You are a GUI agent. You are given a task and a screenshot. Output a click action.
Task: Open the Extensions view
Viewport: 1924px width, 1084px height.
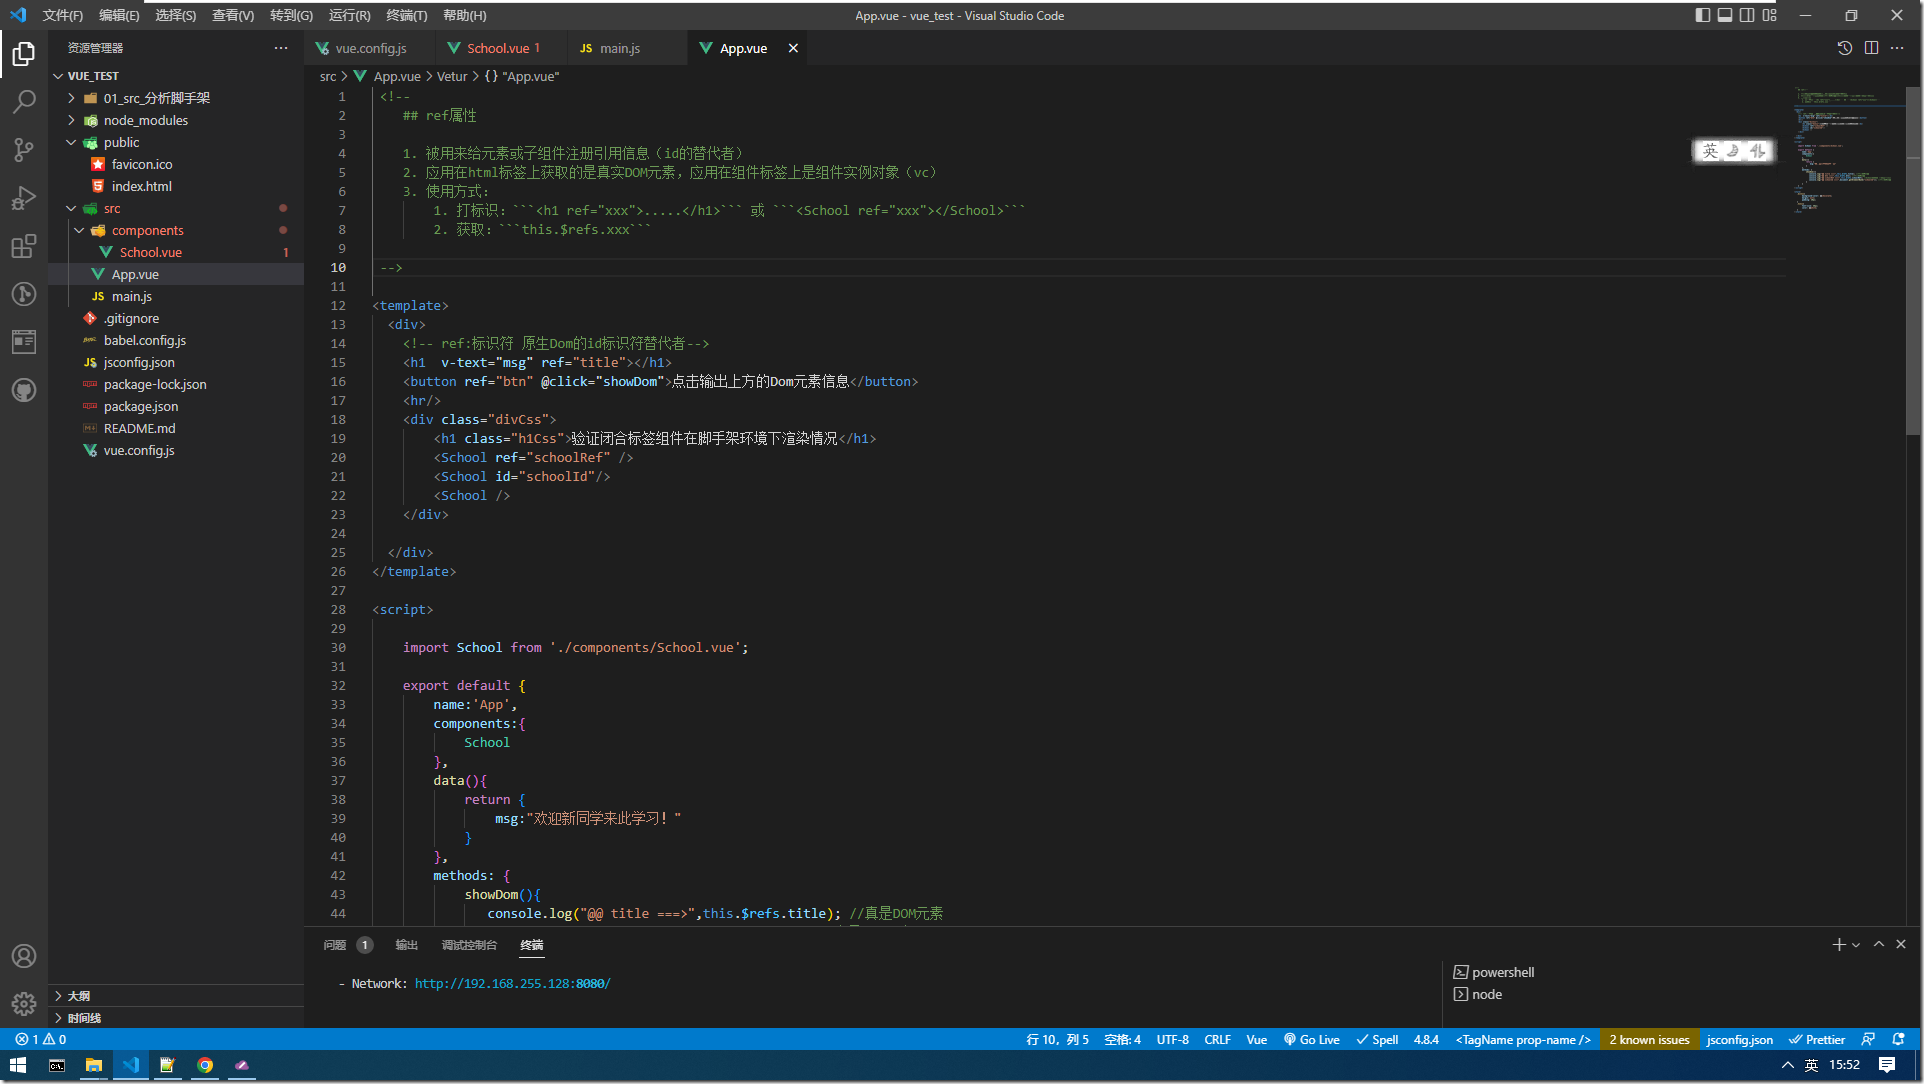click(24, 245)
